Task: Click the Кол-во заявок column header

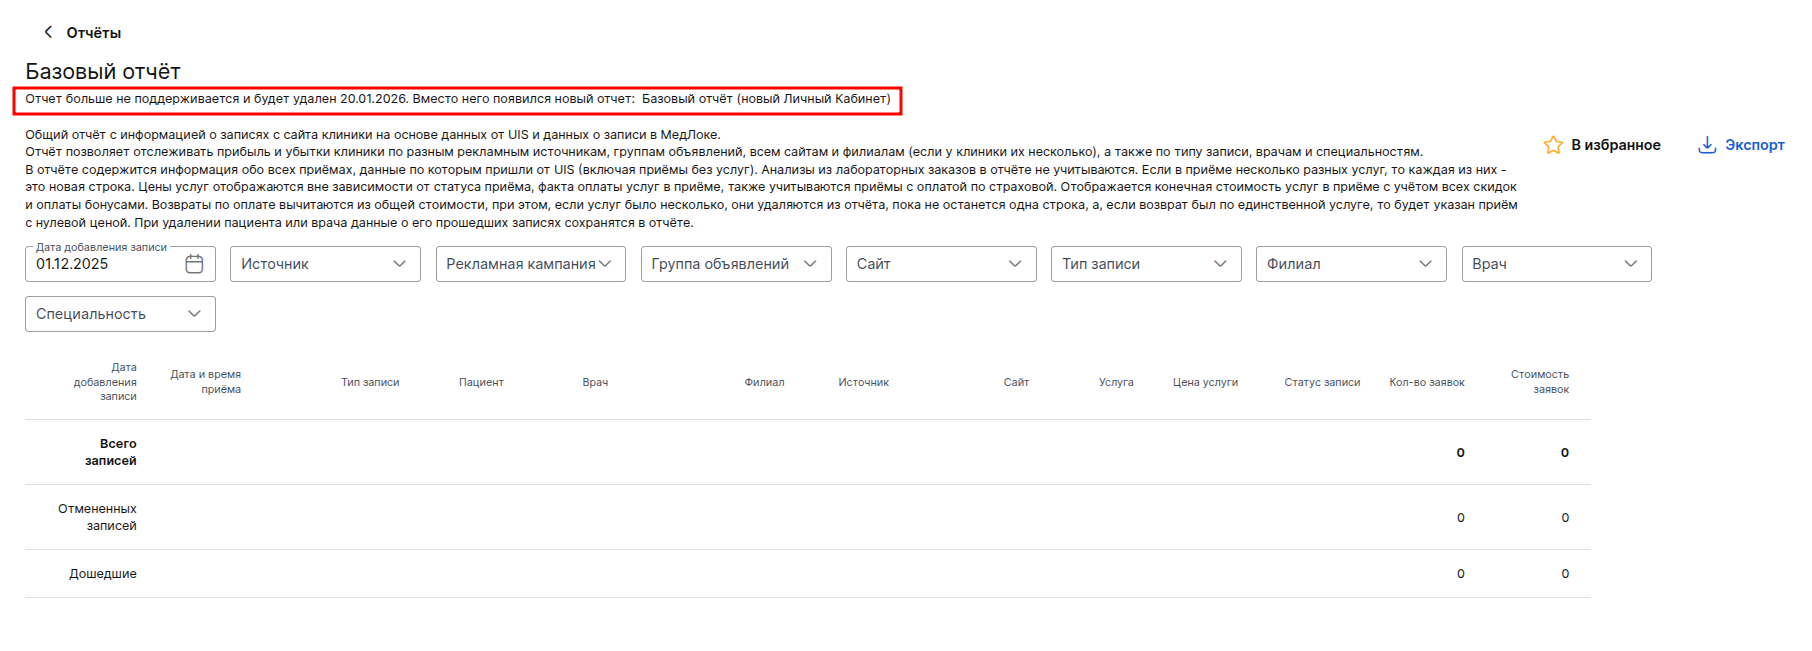Action: (1426, 382)
